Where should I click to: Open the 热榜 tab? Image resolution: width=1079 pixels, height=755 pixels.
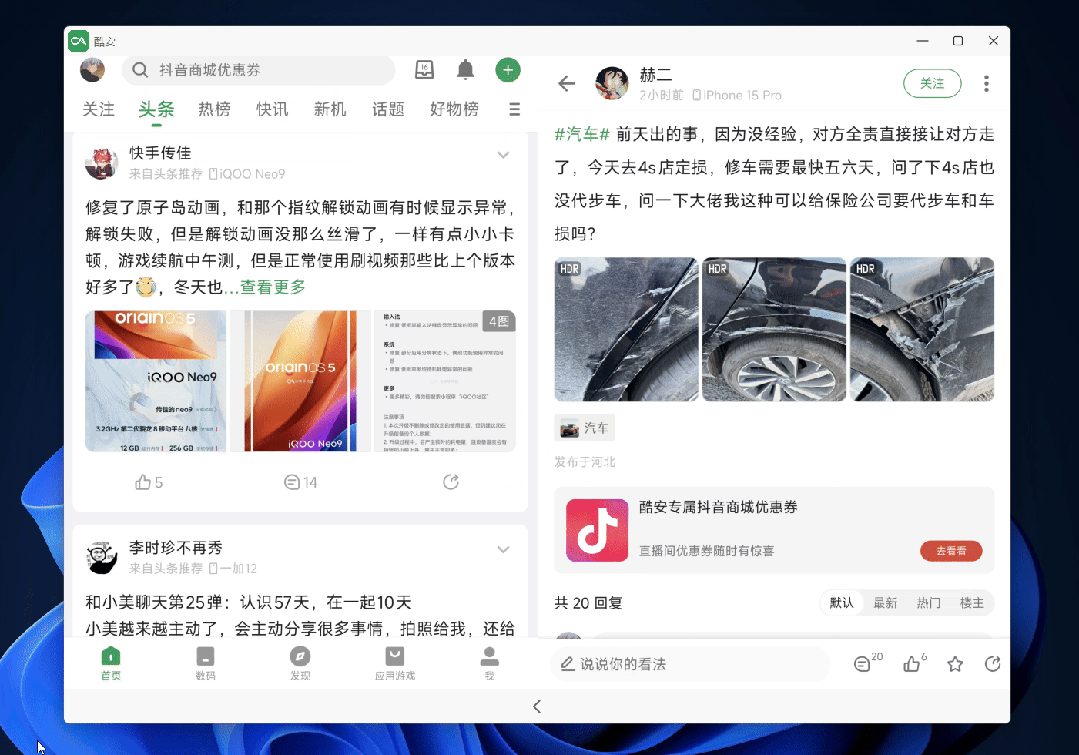[x=214, y=109]
